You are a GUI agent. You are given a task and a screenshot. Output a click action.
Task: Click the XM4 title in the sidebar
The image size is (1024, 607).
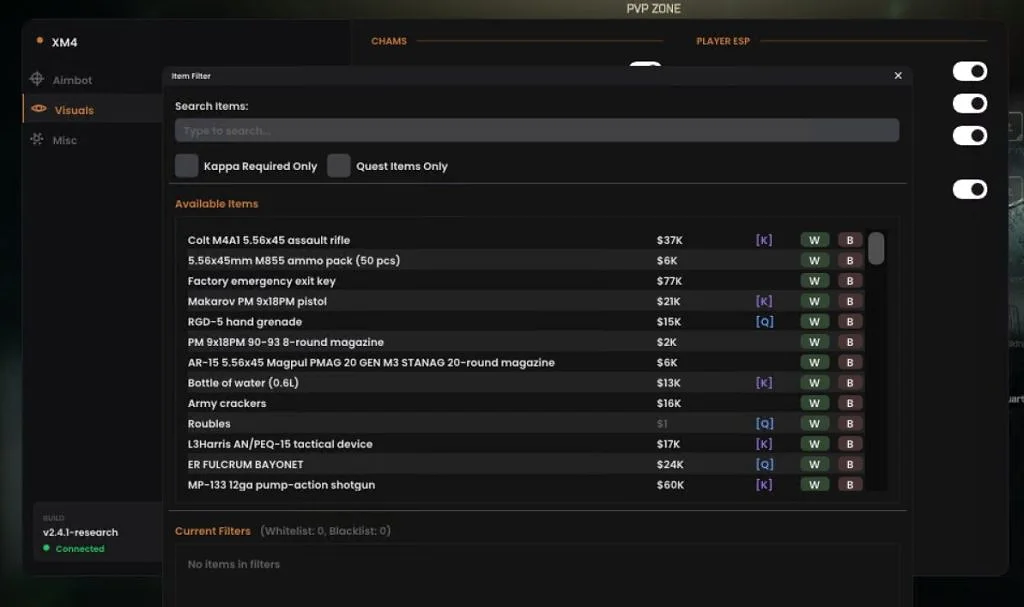(64, 42)
